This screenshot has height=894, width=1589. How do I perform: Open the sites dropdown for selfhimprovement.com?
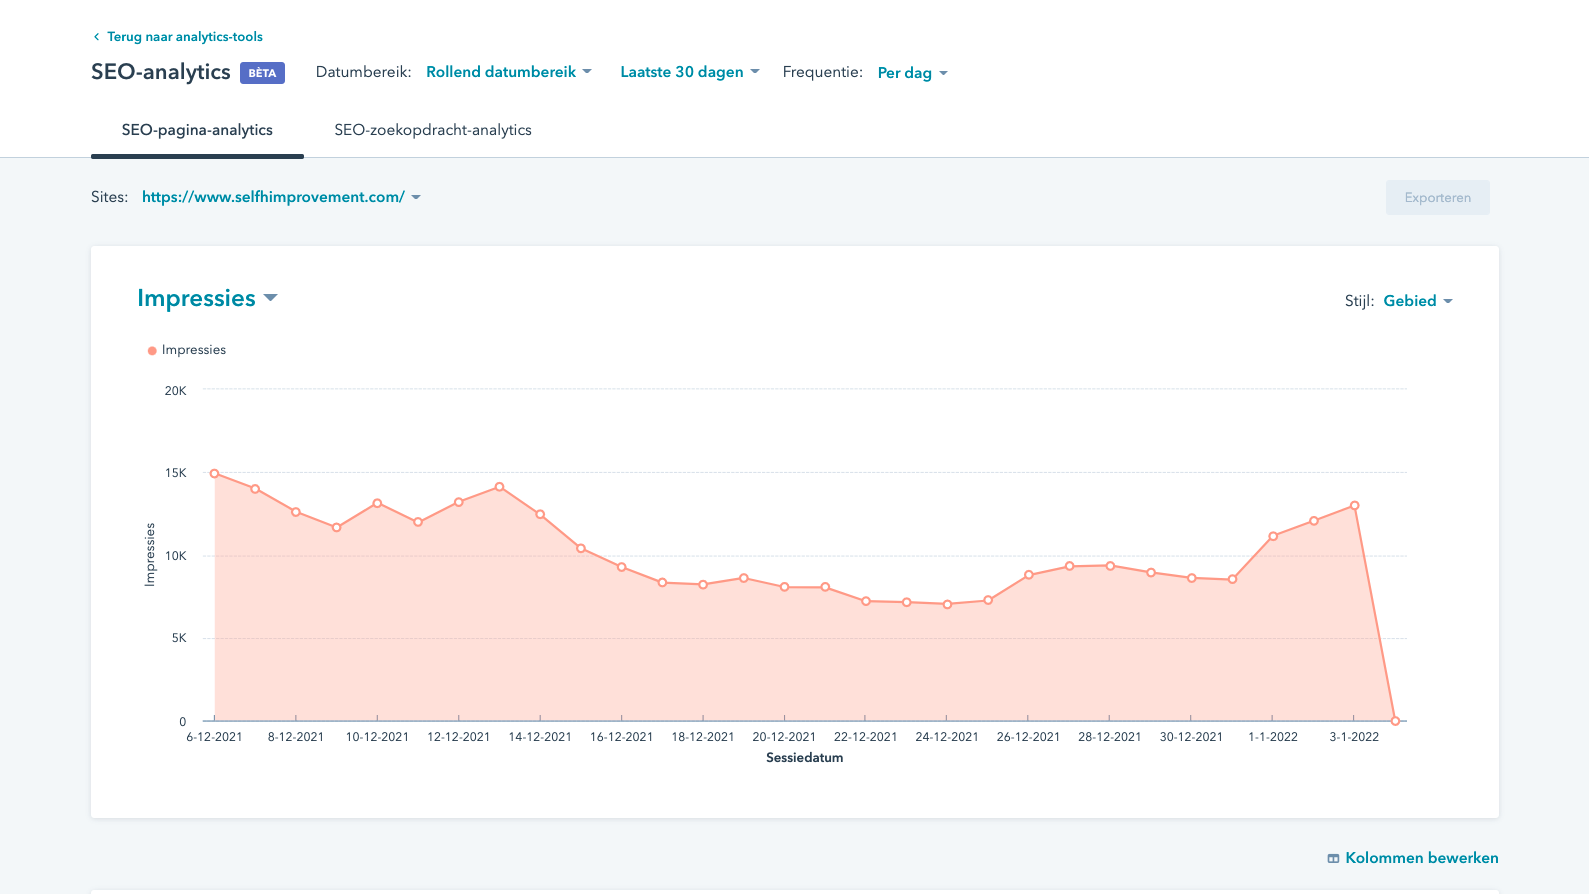[280, 197]
